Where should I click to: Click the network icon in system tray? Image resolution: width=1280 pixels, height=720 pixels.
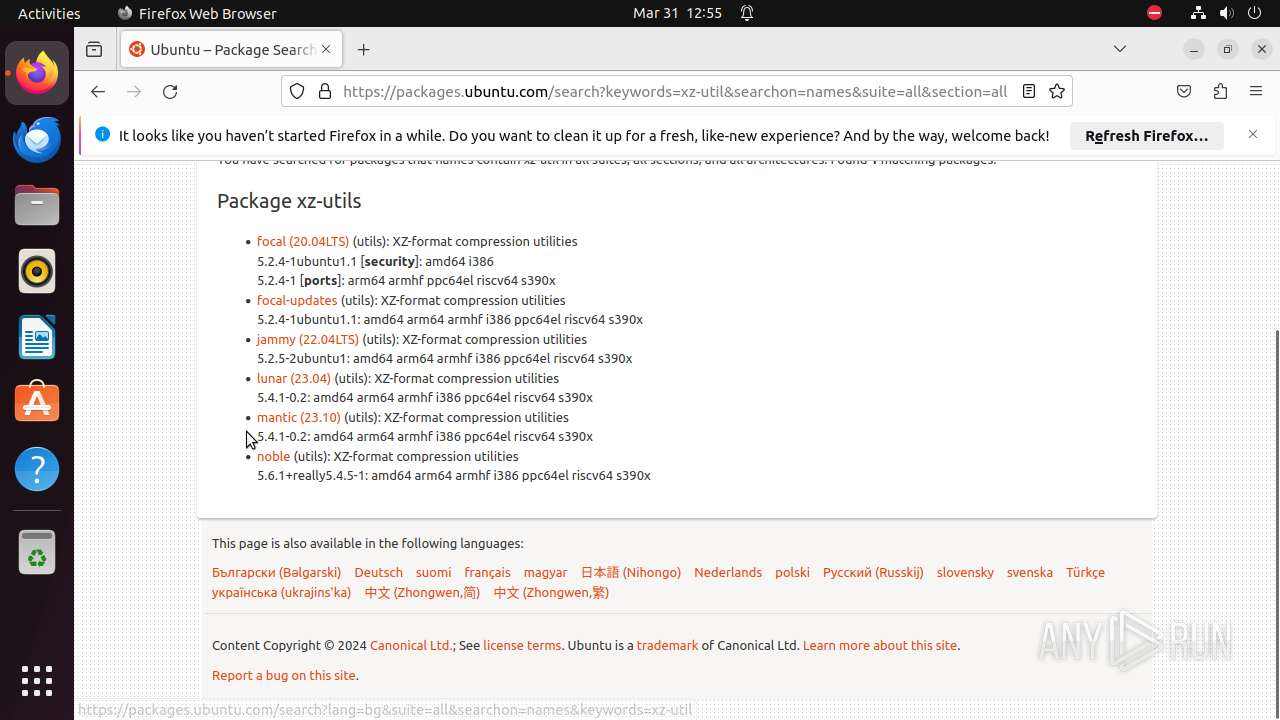pos(1198,13)
